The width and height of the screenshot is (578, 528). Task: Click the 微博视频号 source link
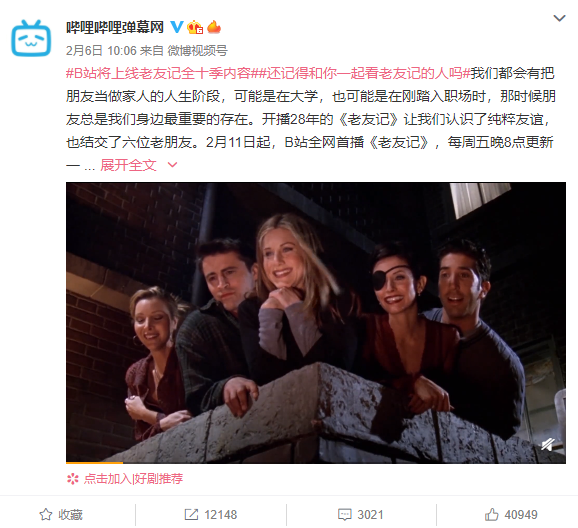coord(198,51)
